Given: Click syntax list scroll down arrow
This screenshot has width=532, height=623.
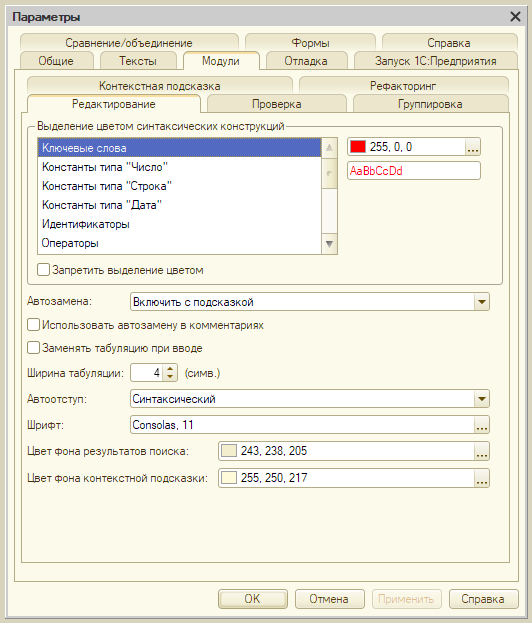Looking at the screenshot, I should (x=329, y=244).
